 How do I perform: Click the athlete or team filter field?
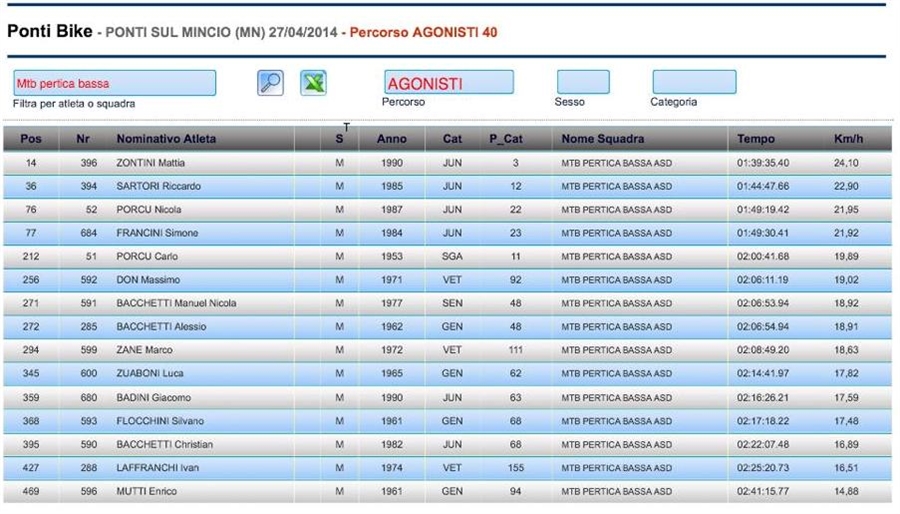point(114,83)
